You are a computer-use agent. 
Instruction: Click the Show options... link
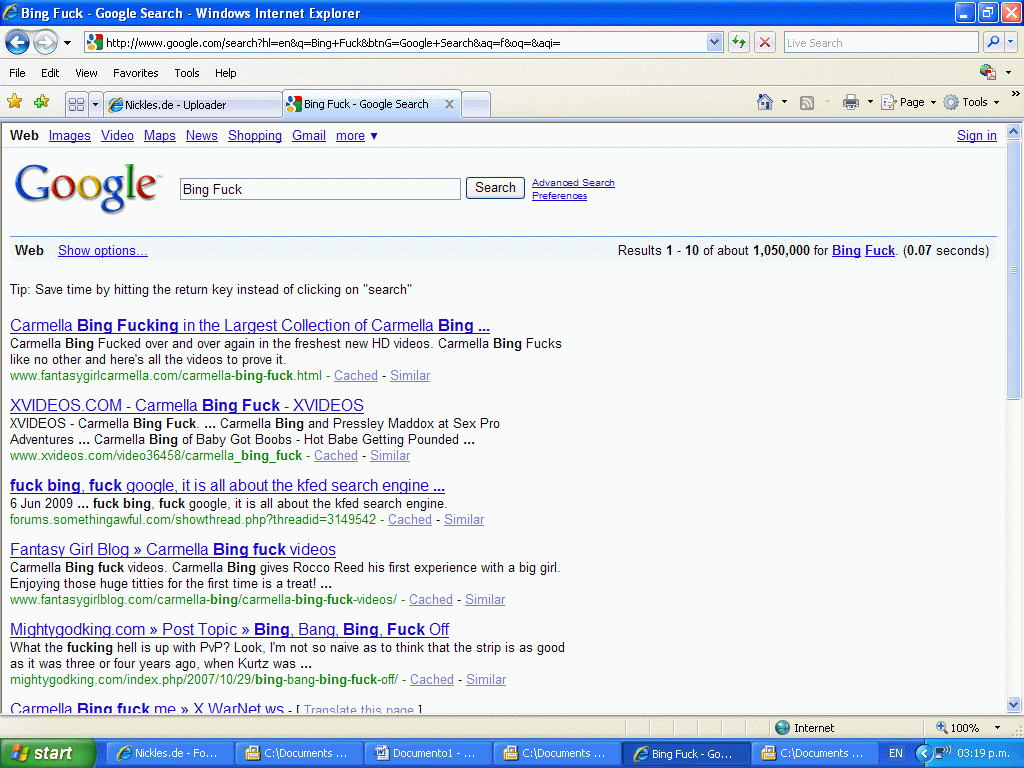[x=103, y=251]
